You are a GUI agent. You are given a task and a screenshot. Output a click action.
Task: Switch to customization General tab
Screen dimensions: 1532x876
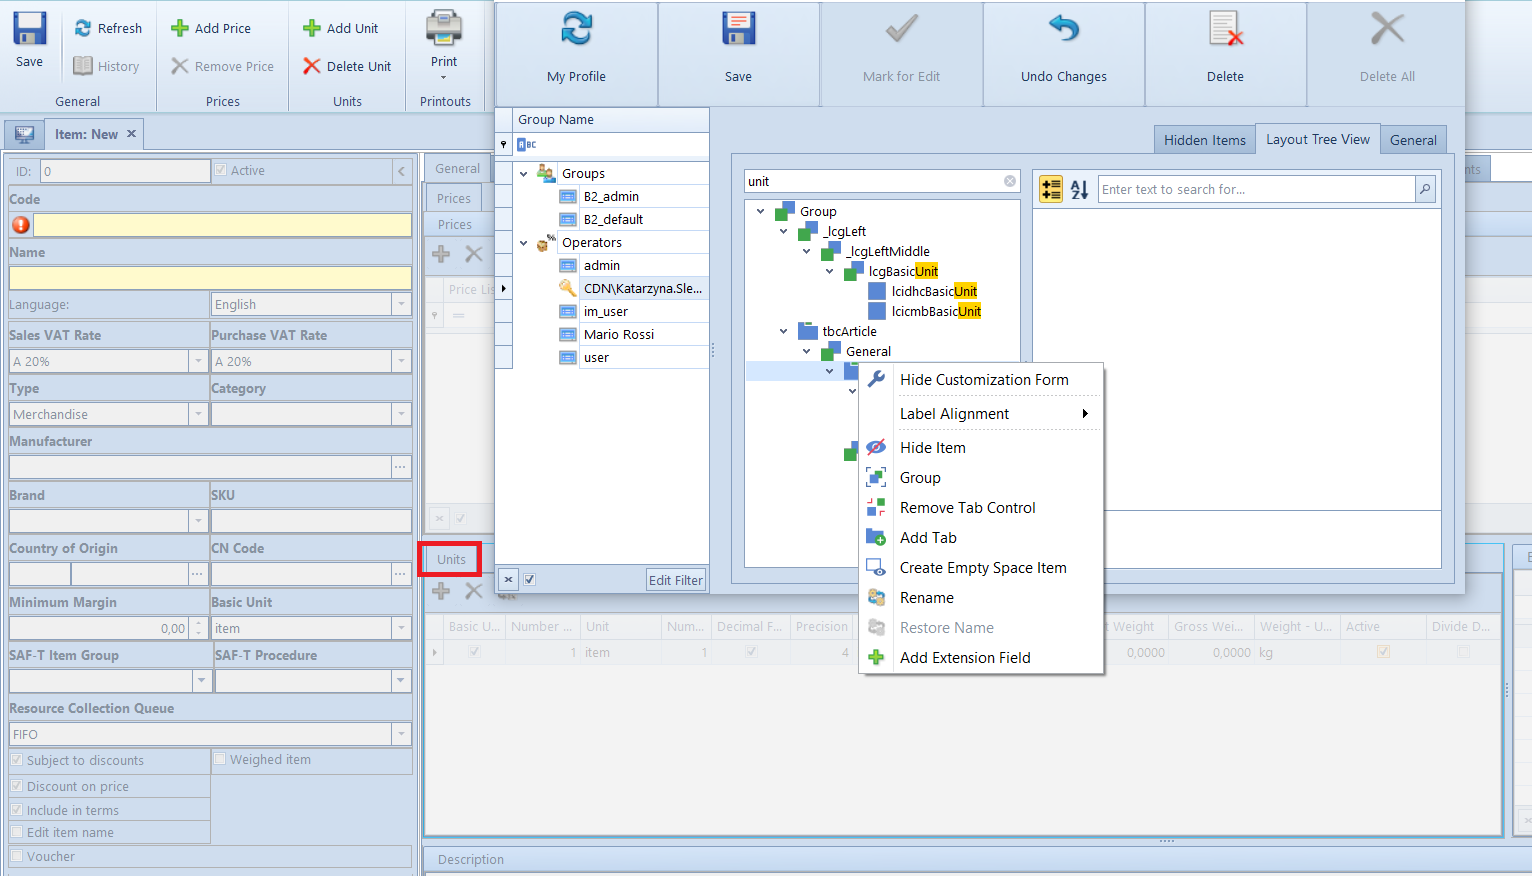(1412, 140)
